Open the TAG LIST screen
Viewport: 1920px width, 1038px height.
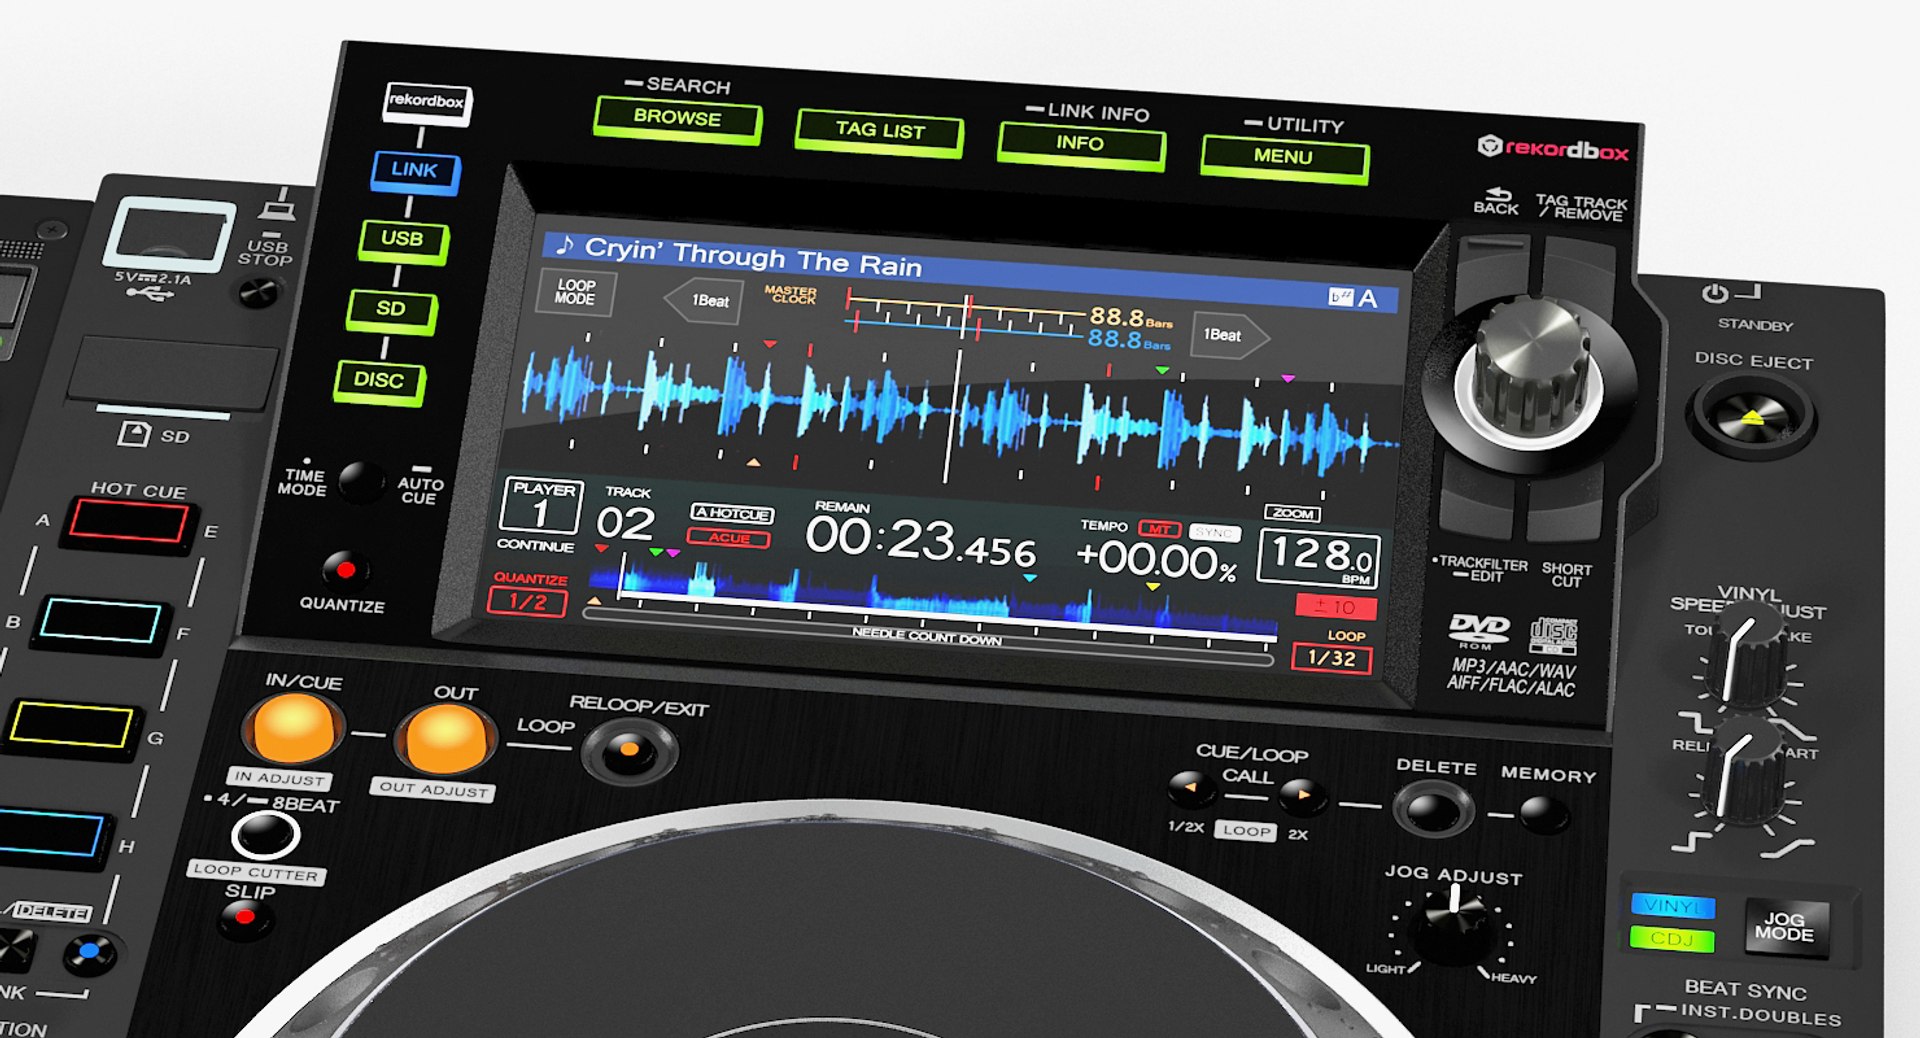[880, 132]
